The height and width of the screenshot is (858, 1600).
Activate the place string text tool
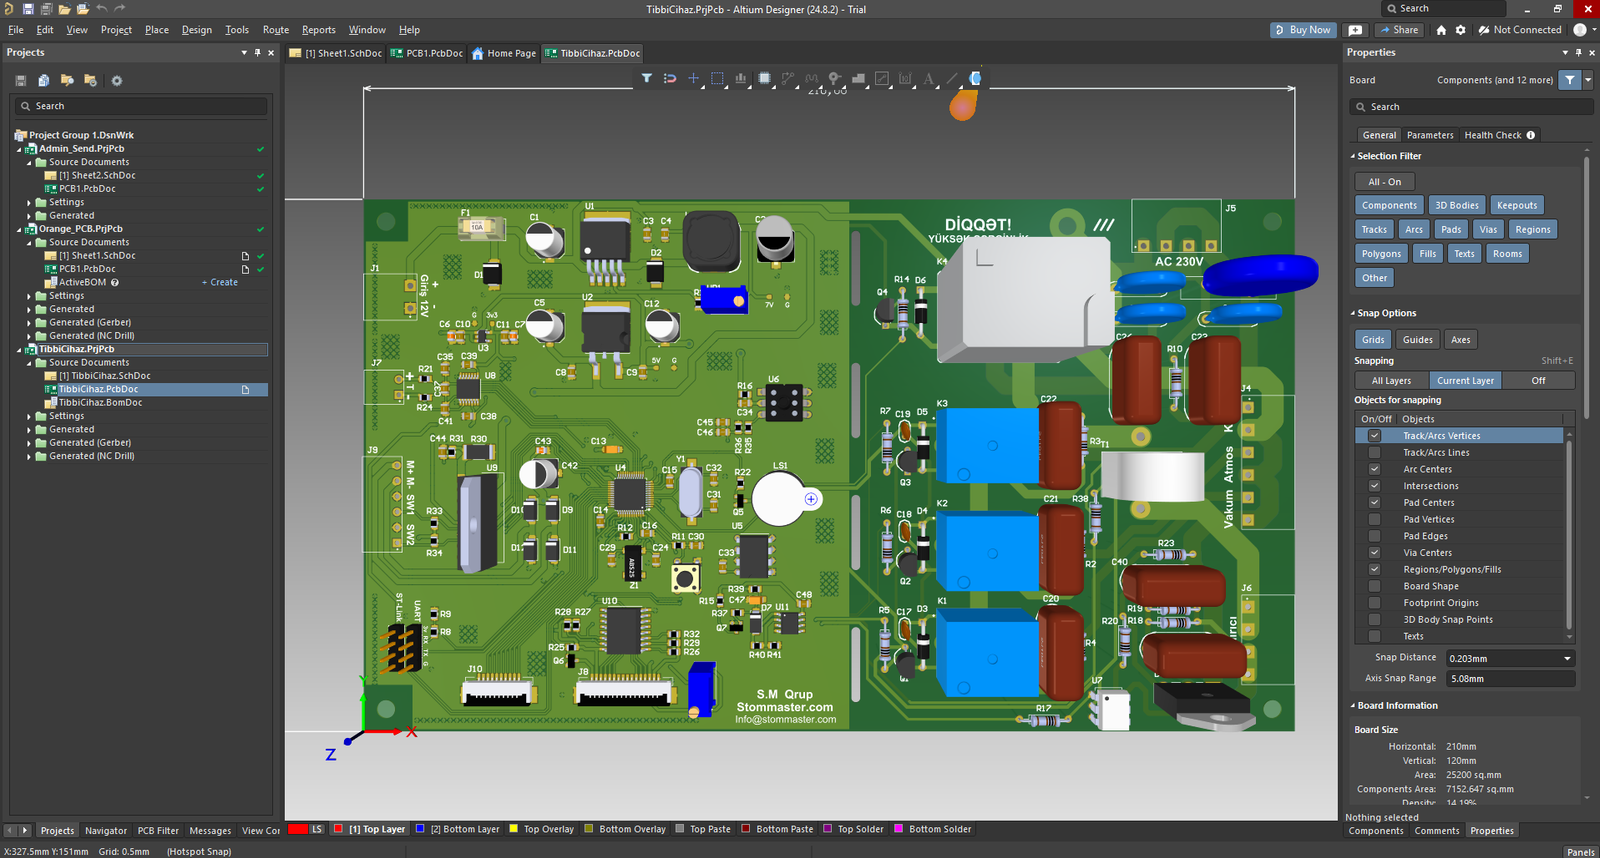tap(928, 78)
